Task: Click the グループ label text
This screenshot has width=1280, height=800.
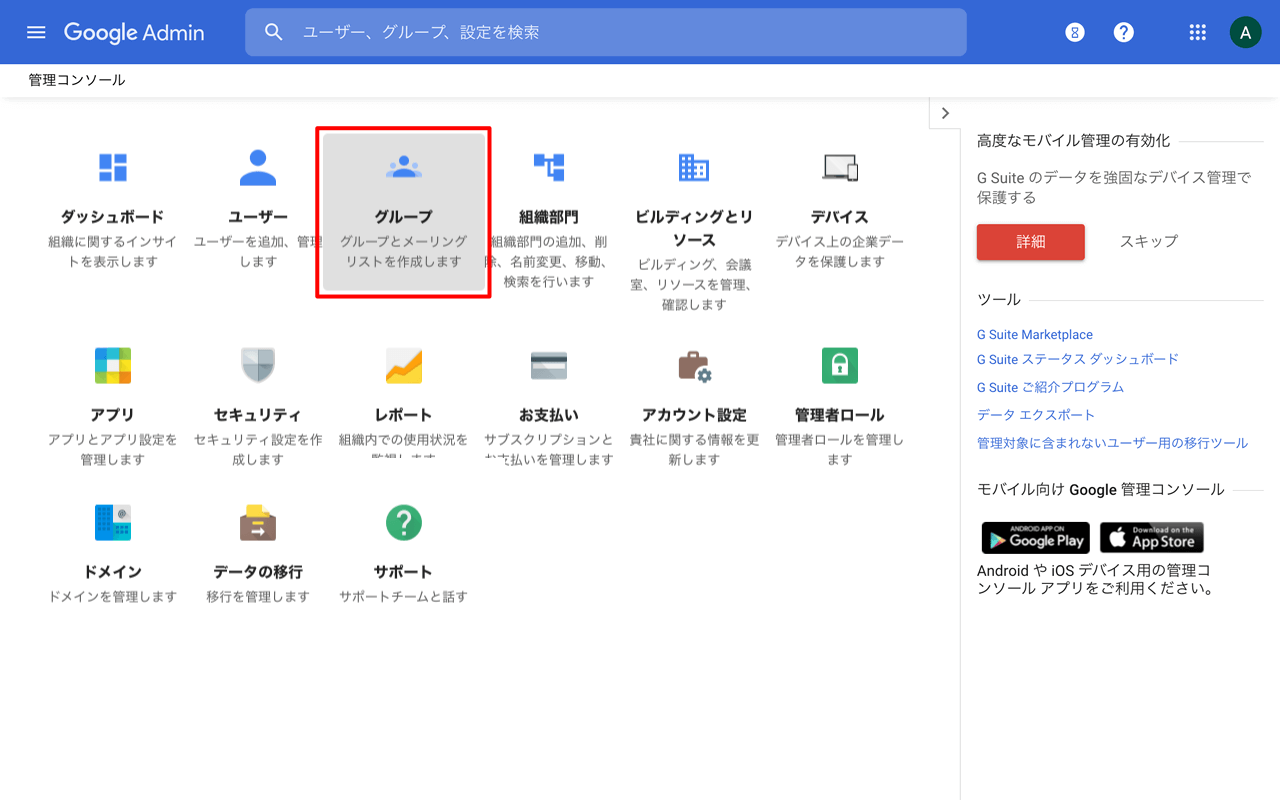Action: (404, 217)
